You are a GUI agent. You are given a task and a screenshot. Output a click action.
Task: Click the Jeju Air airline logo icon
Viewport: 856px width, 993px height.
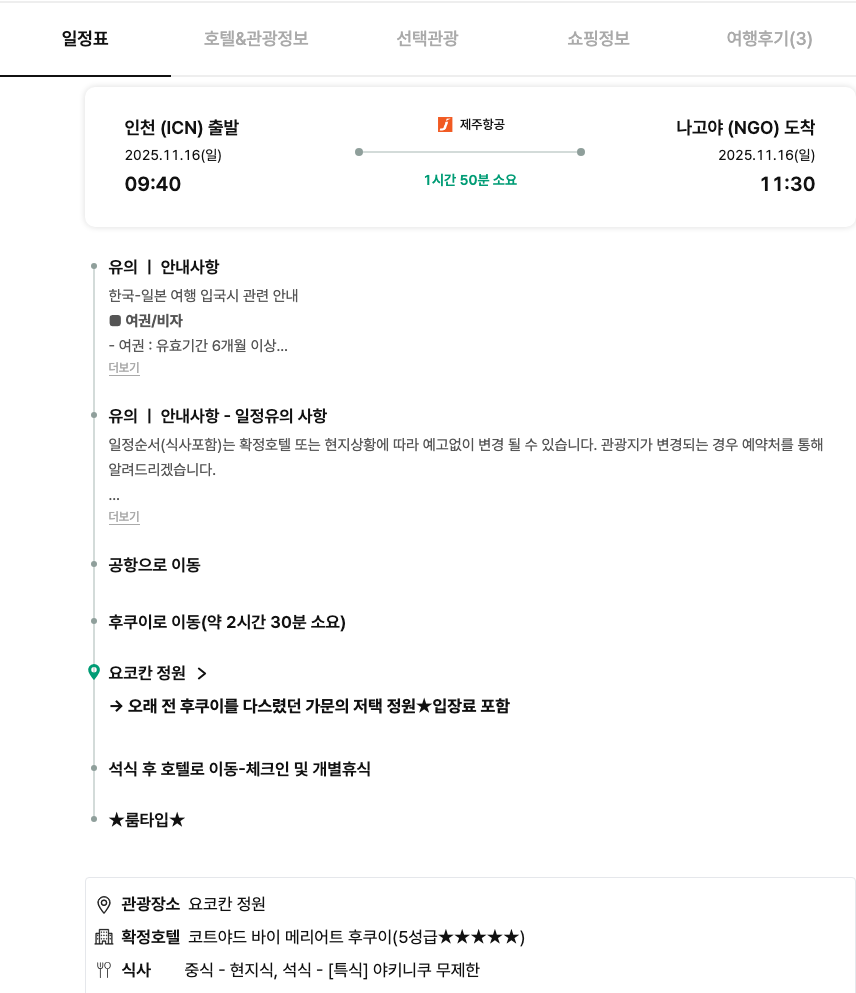click(445, 125)
